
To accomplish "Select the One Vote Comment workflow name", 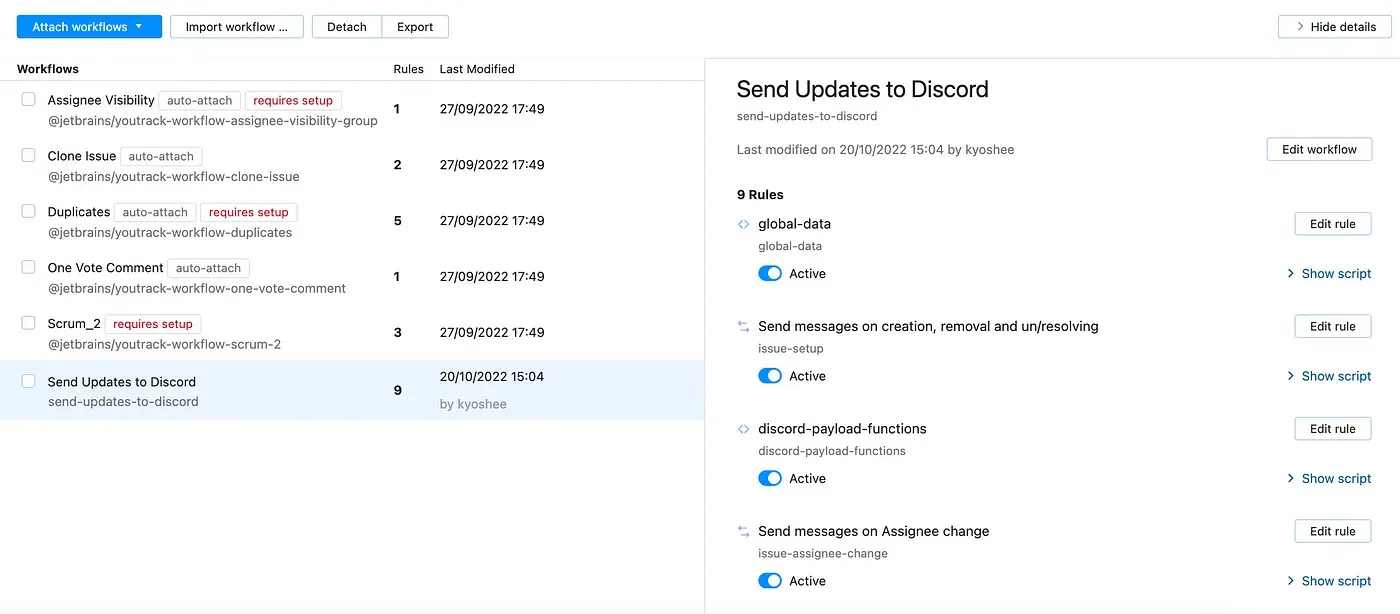I will click(105, 268).
